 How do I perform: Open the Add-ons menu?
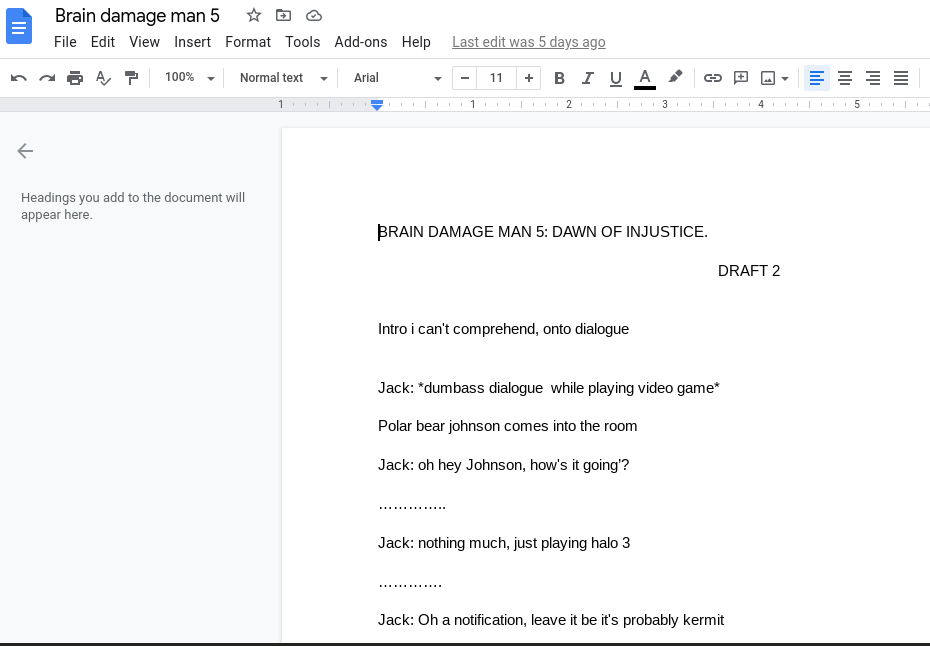tap(361, 42)
